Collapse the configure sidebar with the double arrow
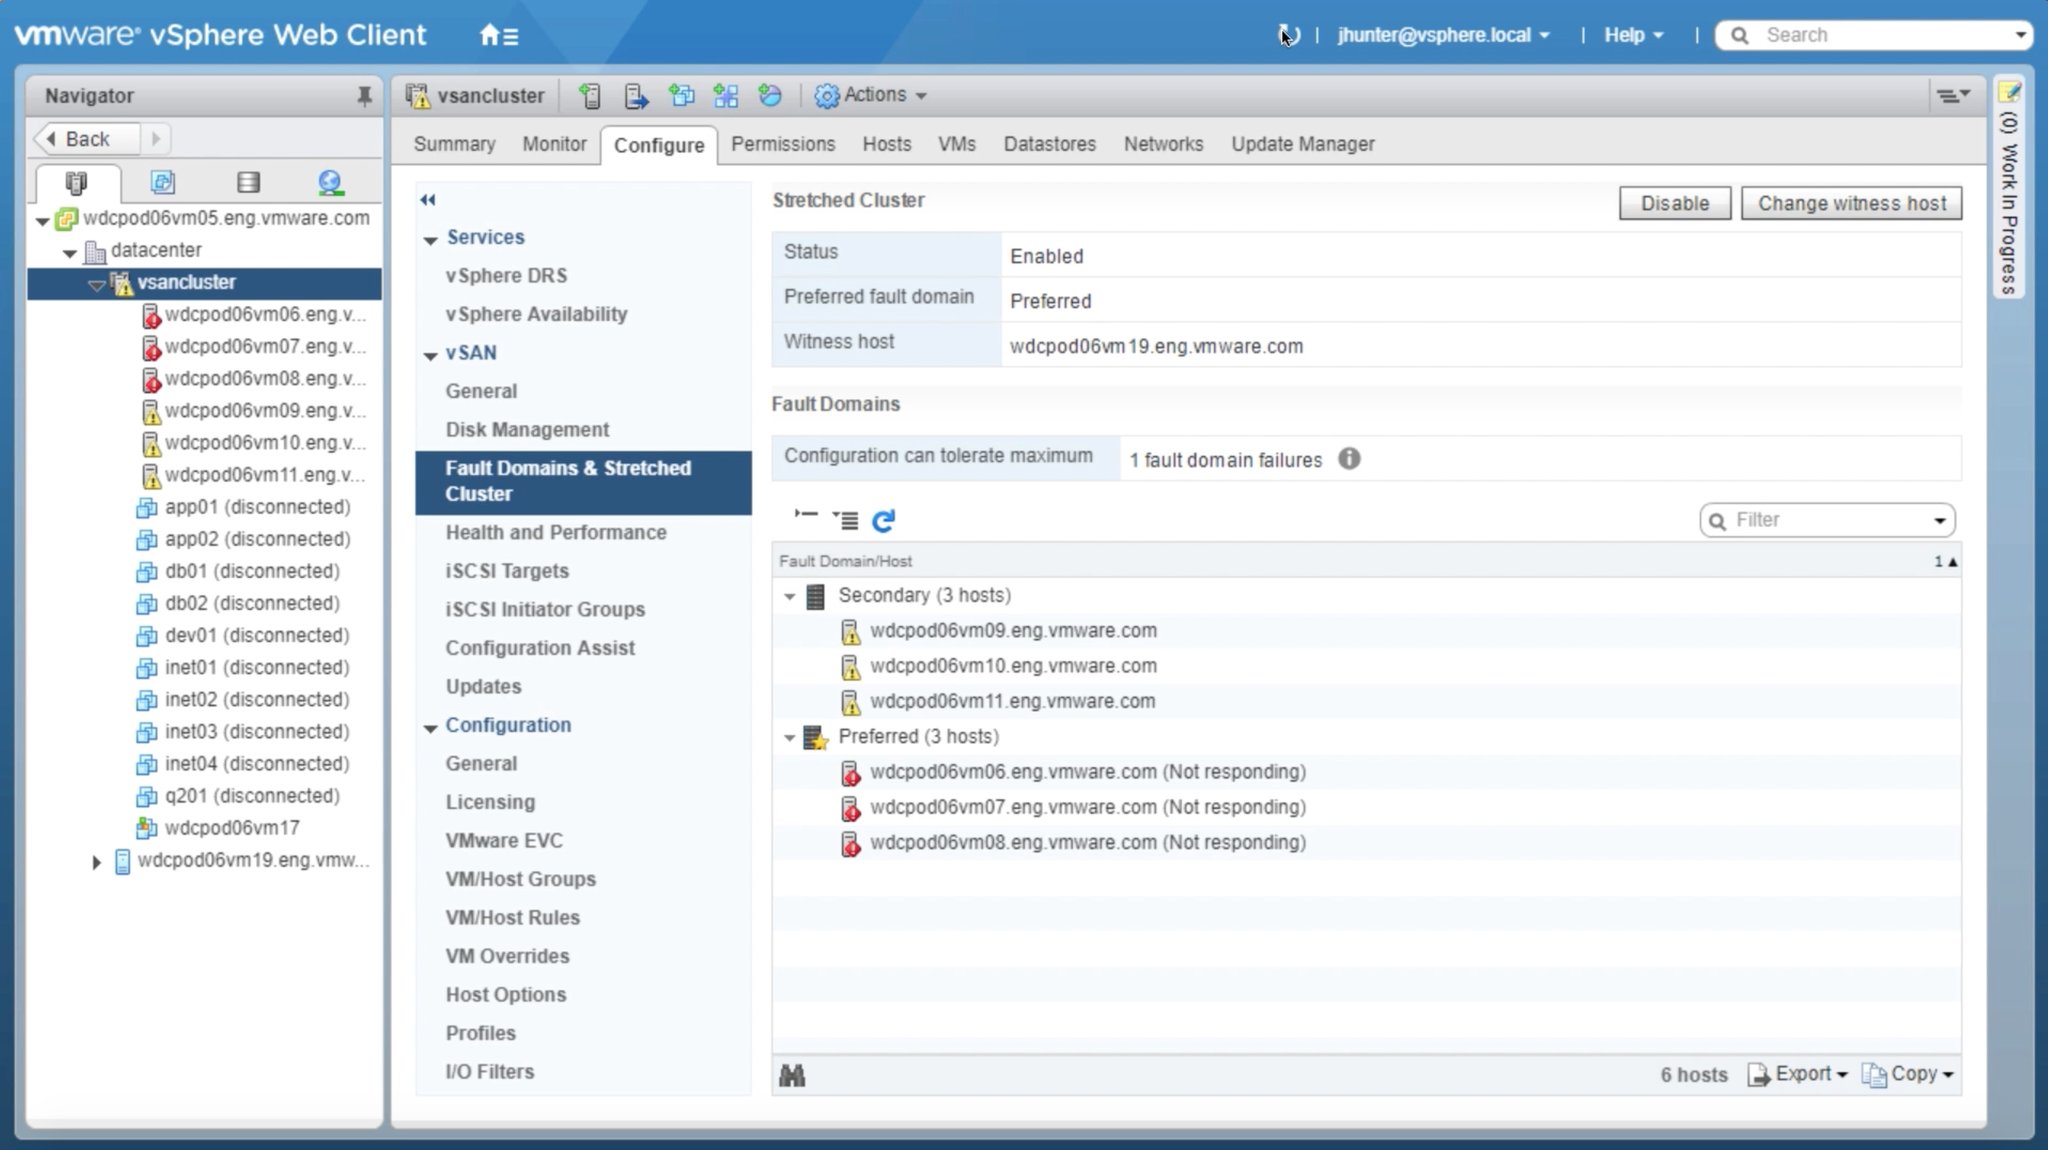 point(428,200)
